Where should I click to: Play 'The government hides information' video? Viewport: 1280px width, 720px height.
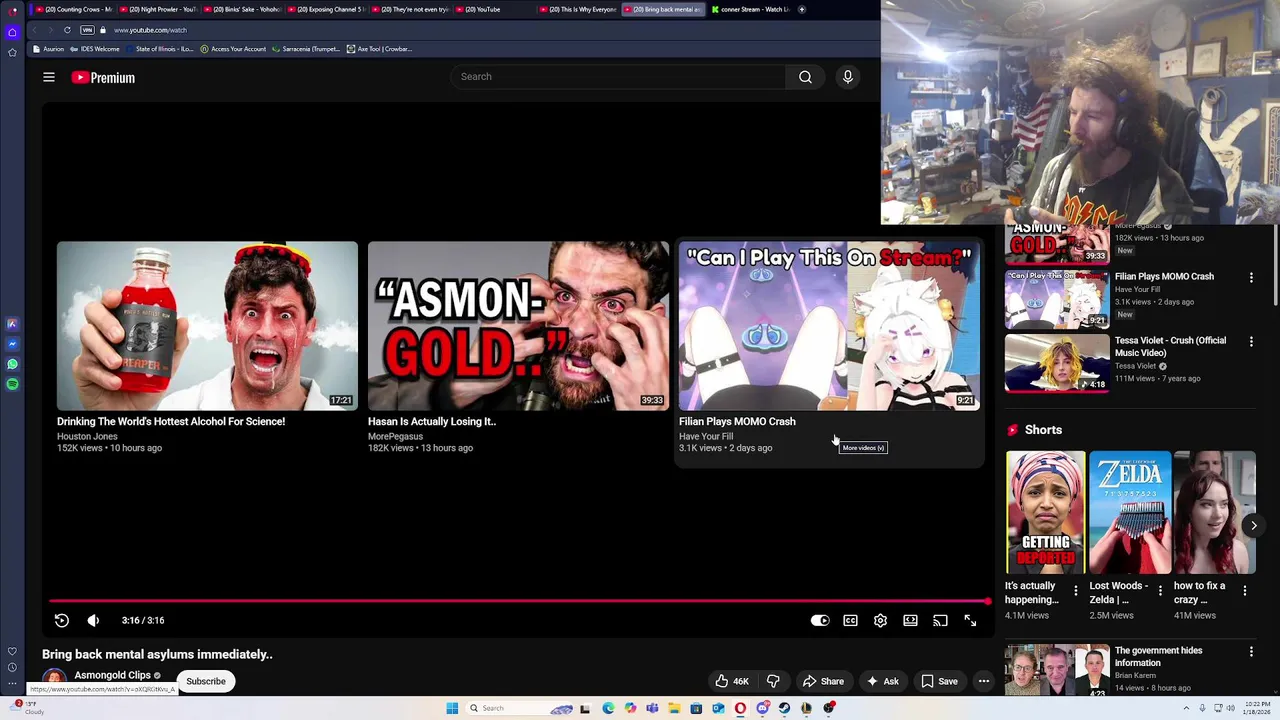[1057, 670]
